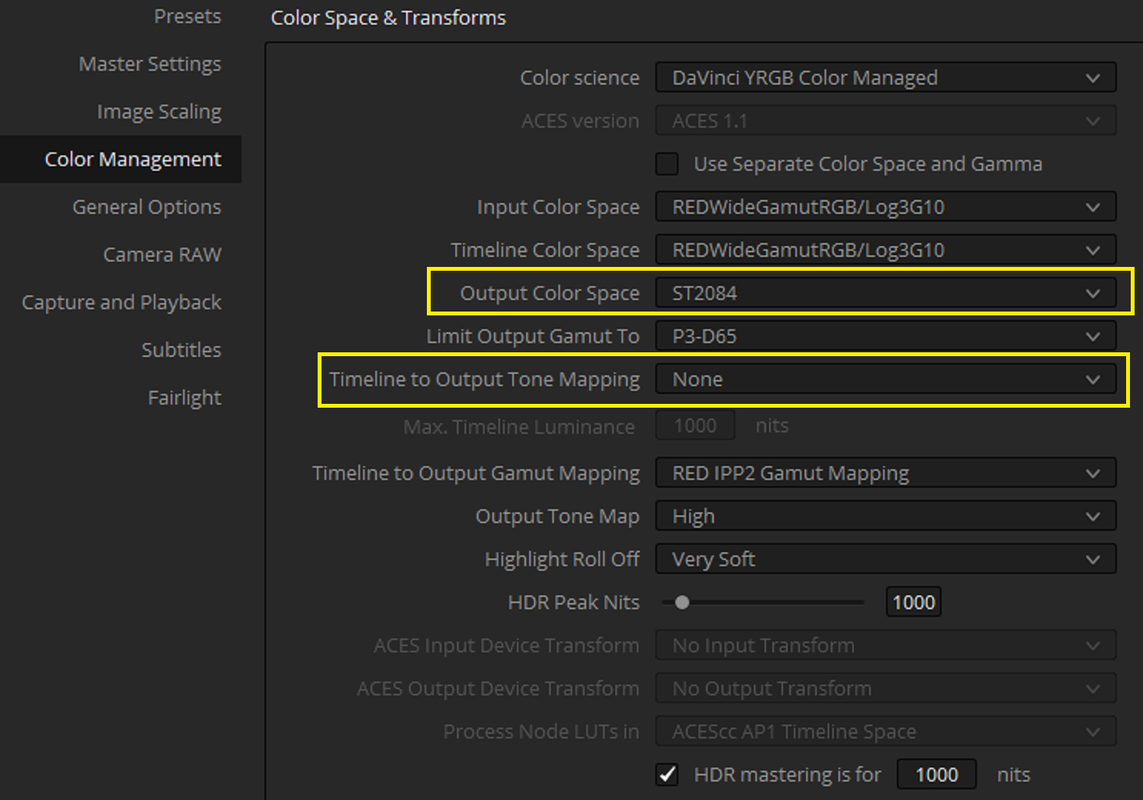
Task: Uncheck the HDR mastering is for checkbox
Action: [666, 774]
